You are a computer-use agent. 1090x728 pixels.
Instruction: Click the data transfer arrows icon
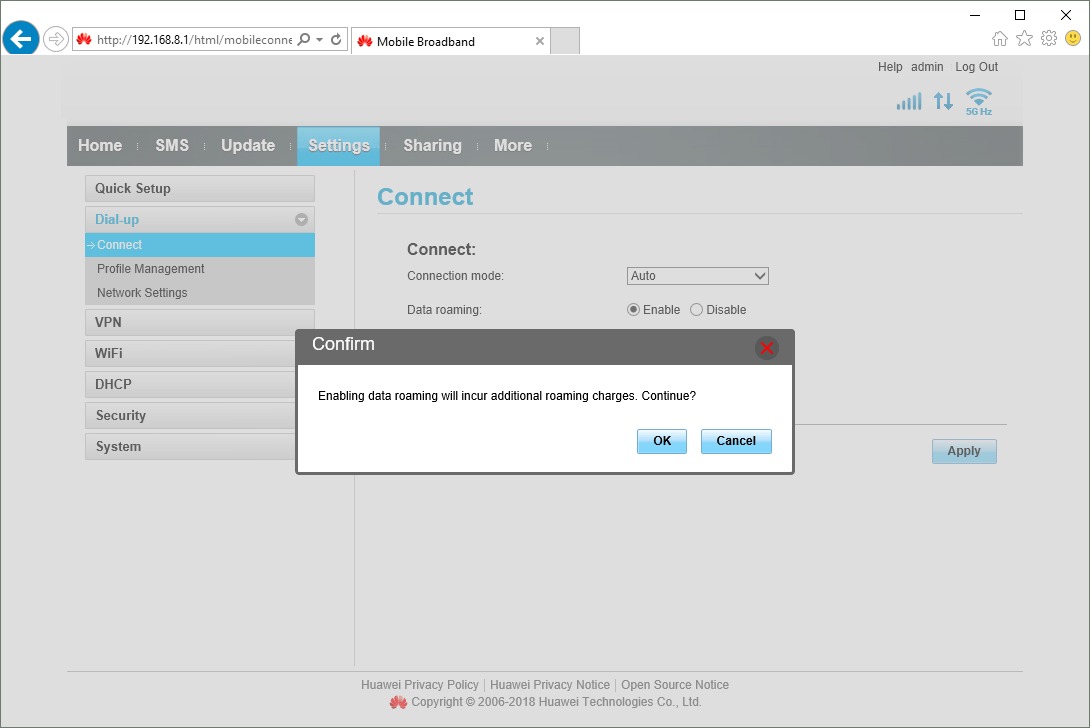943,101
